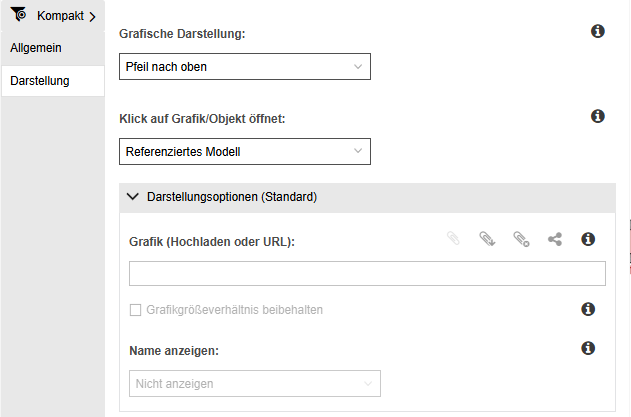Show info for Klick auf Grafik/Objekt öffnet

tap(598, 116)
